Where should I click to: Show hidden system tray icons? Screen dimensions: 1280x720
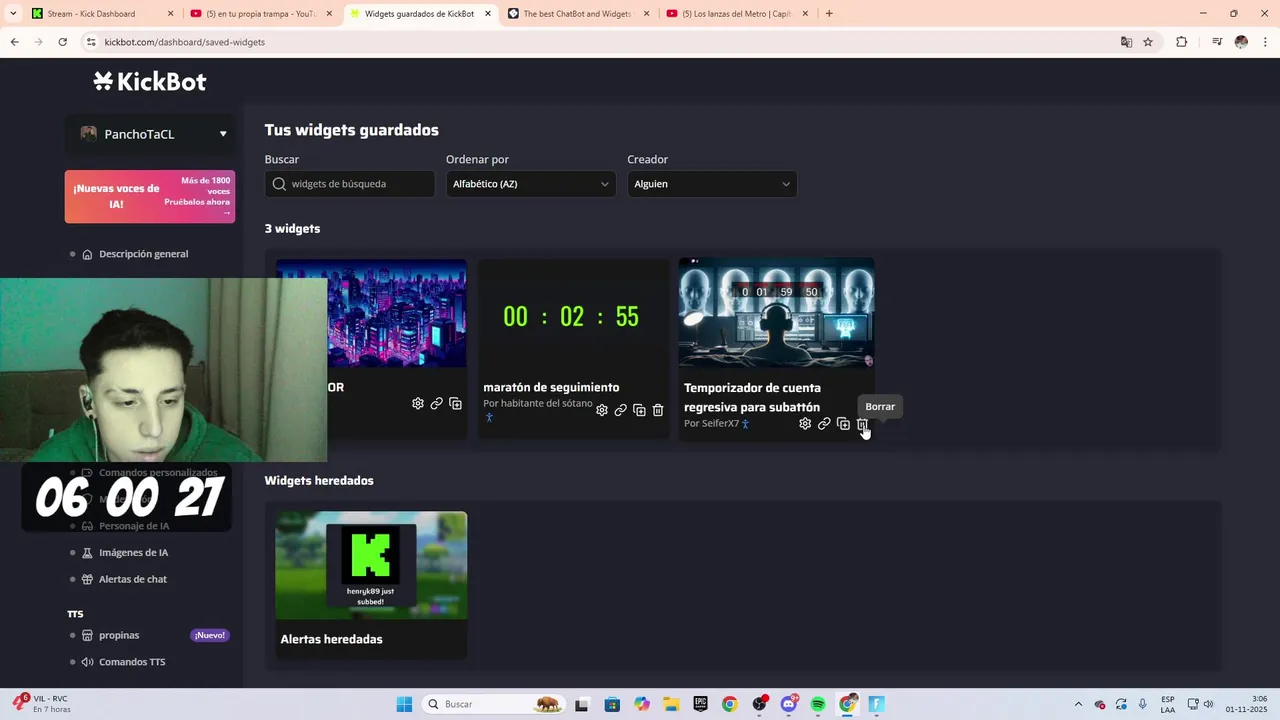click(x=1078, y=704)
